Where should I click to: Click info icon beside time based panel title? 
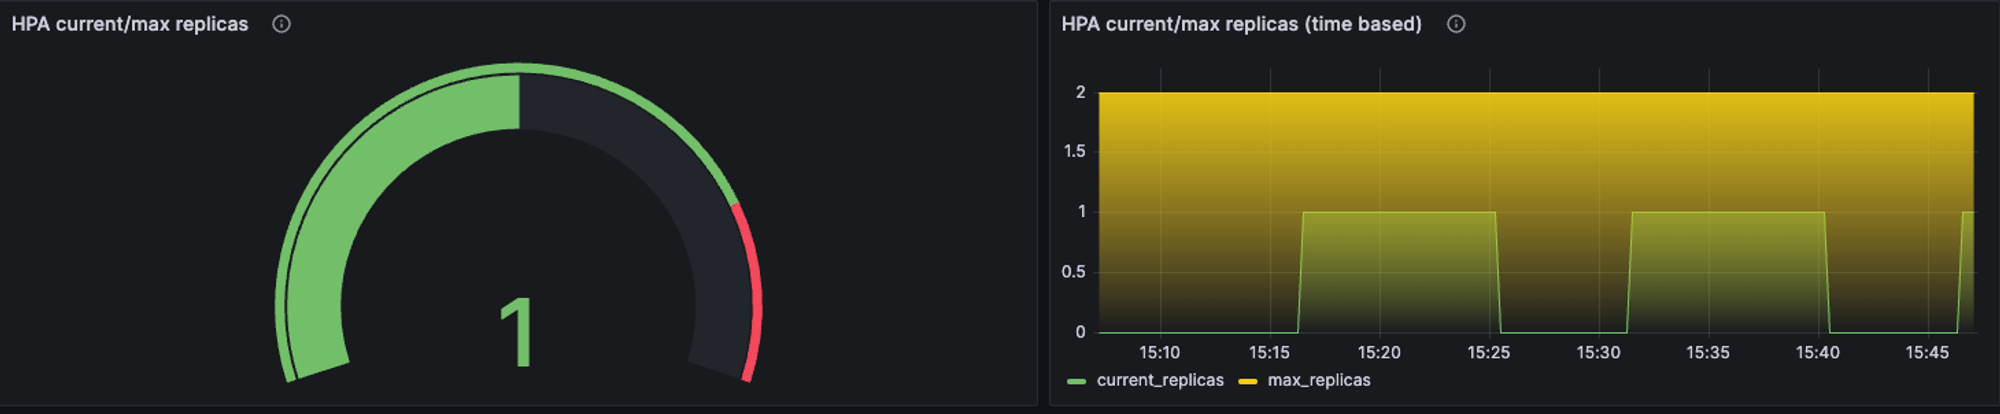1456,24
